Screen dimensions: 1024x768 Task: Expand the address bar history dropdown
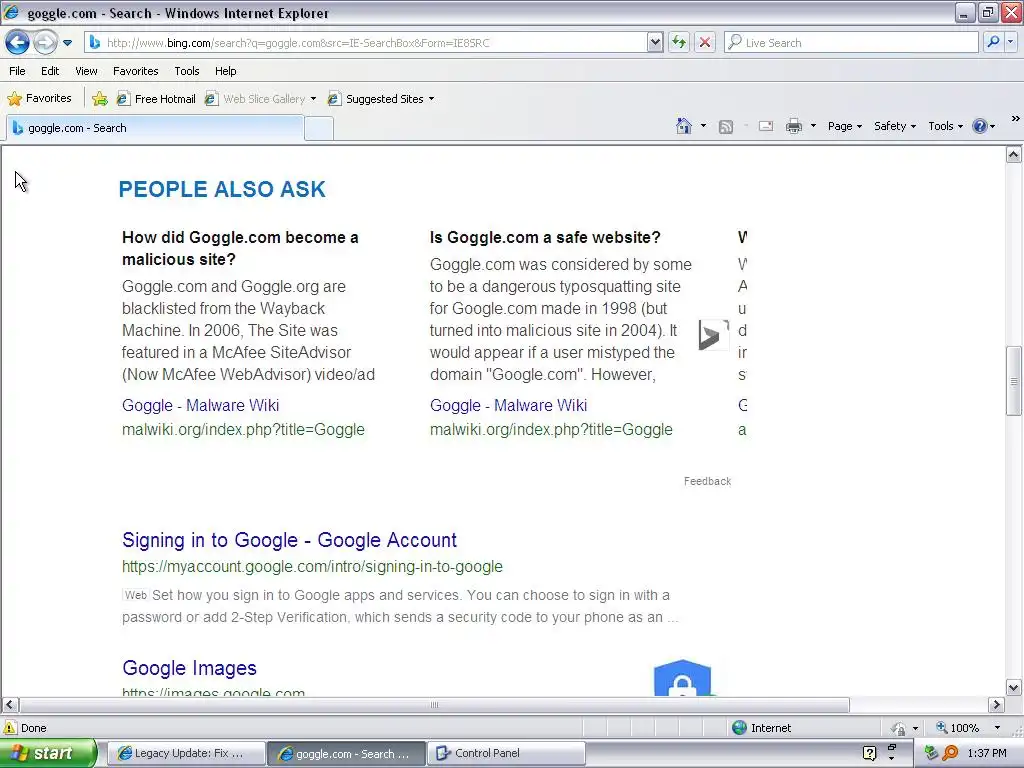[x=655, y=42]
